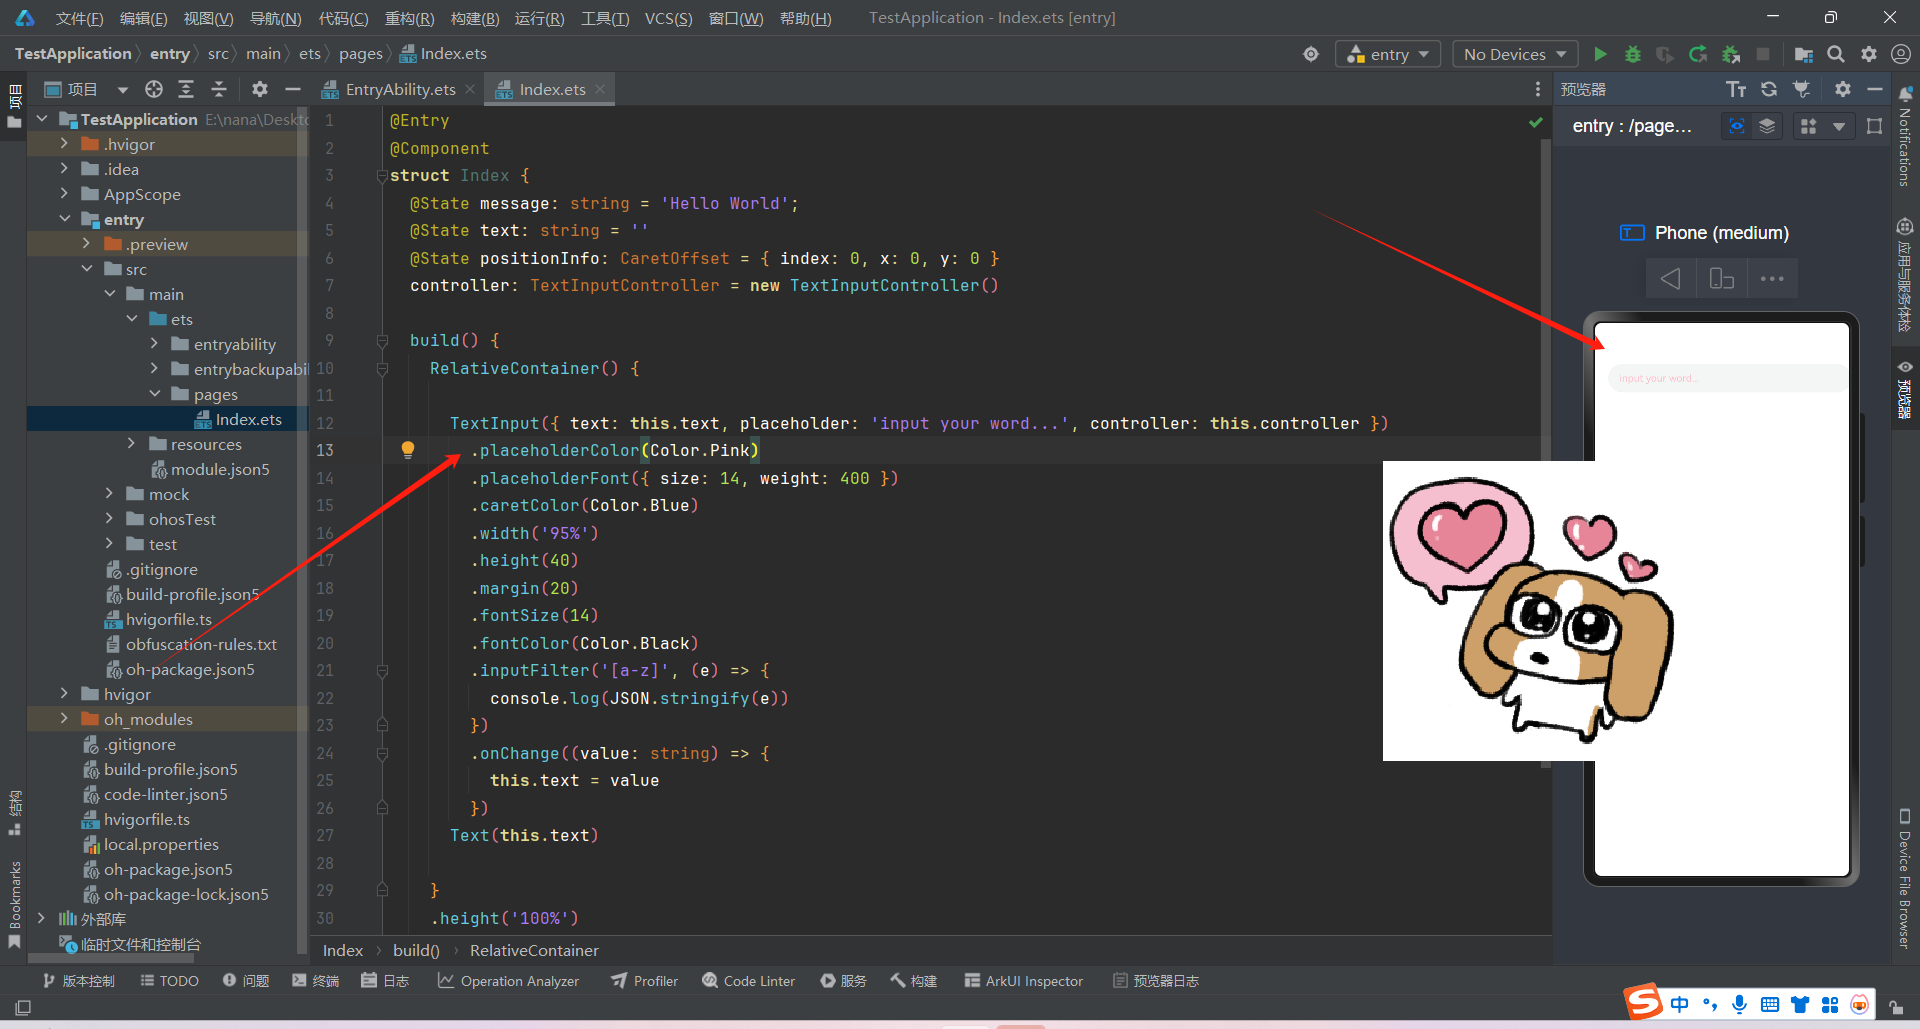The width and height of the screenshot is (1920, 1029).
Task: Start debugging with the green bug icon
Action: click(x=1633, y=54)
